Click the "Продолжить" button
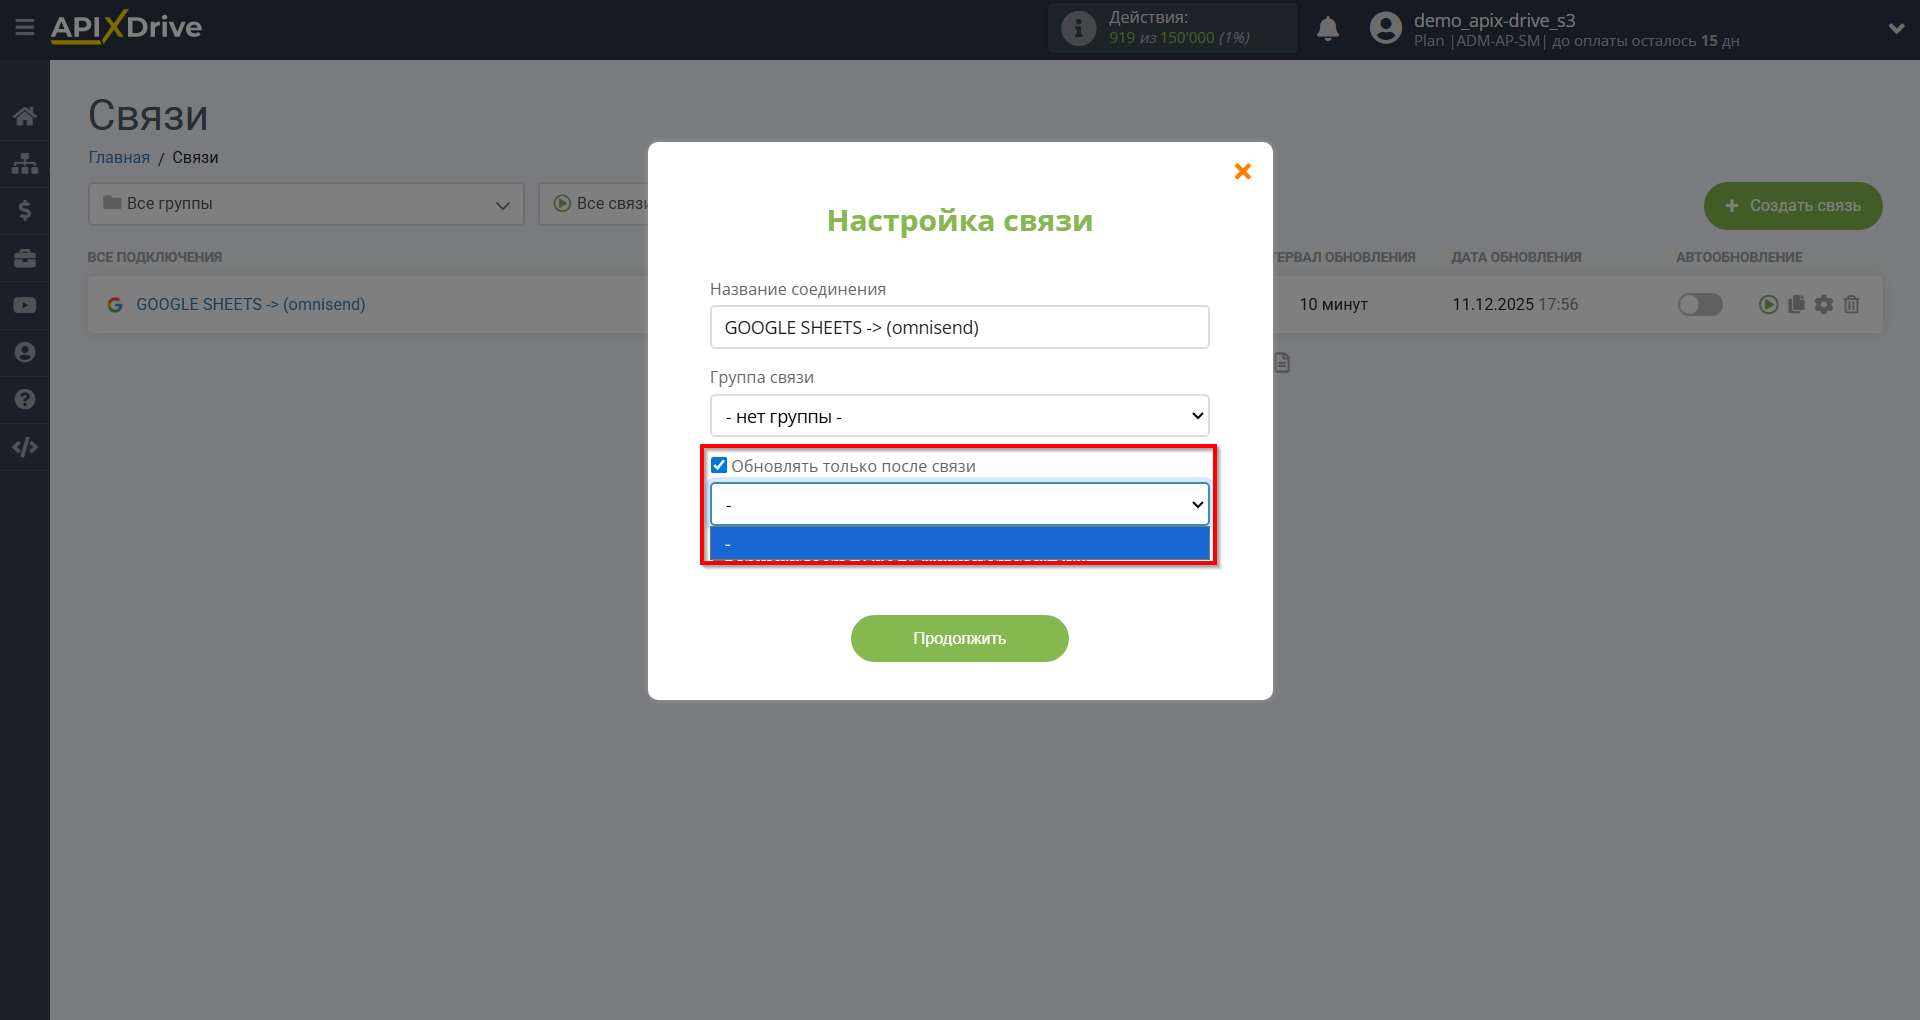Viewport: 1920px width, 1020px height. 959,638
